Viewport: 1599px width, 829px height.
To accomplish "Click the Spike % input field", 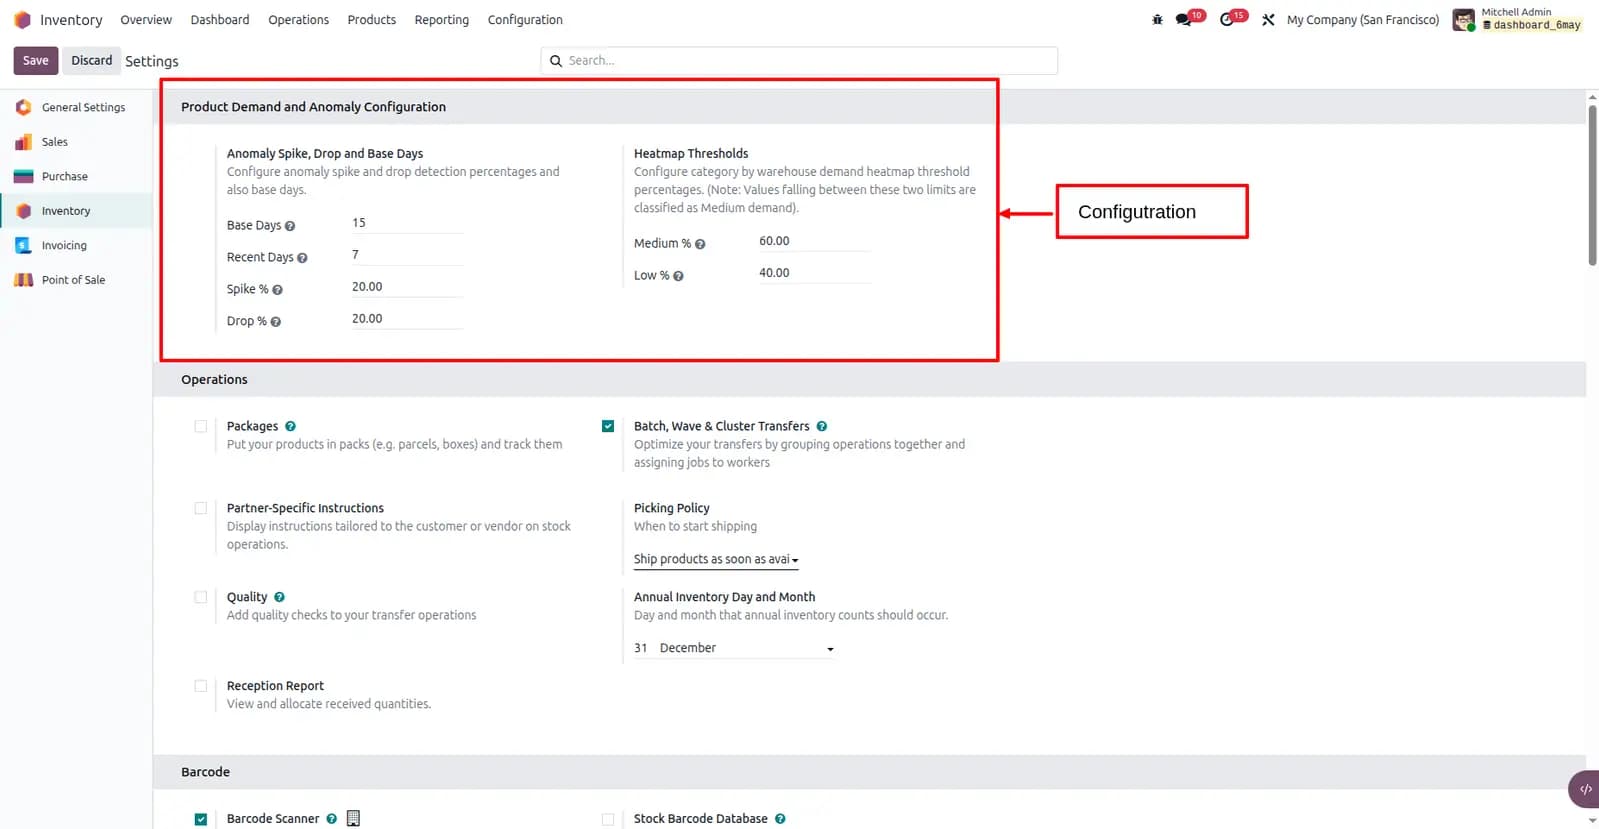I will point(406,287).
